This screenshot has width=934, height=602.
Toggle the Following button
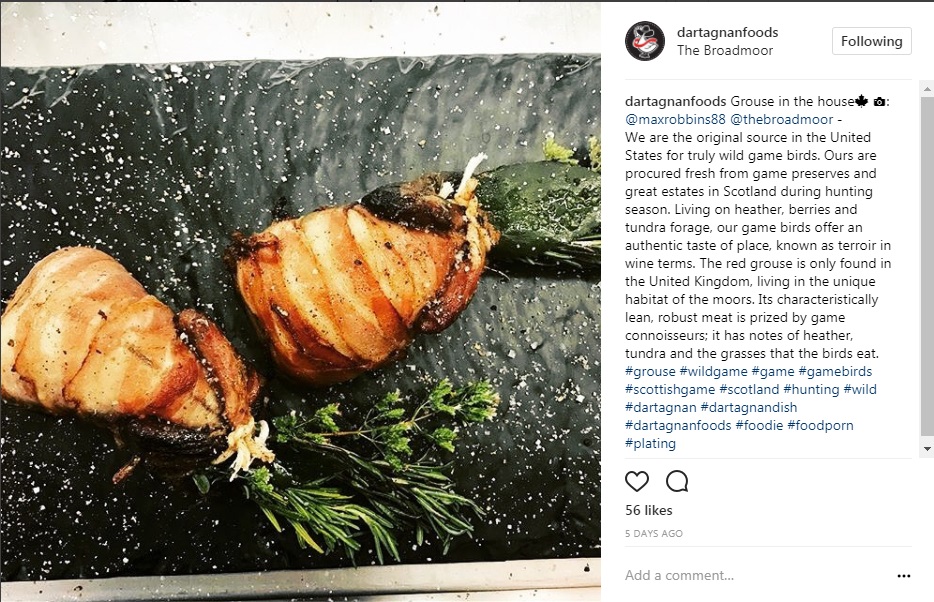click(871, 41)
